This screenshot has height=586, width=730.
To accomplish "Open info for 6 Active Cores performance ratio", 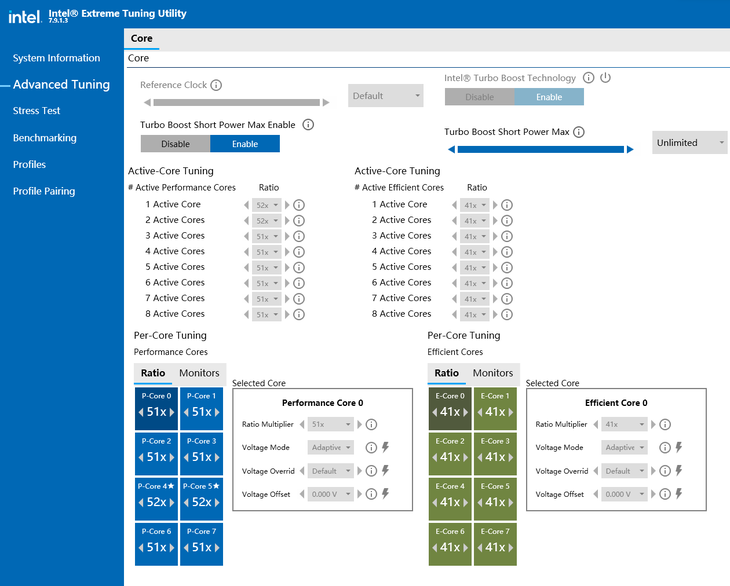I will [x=299, y=283].
